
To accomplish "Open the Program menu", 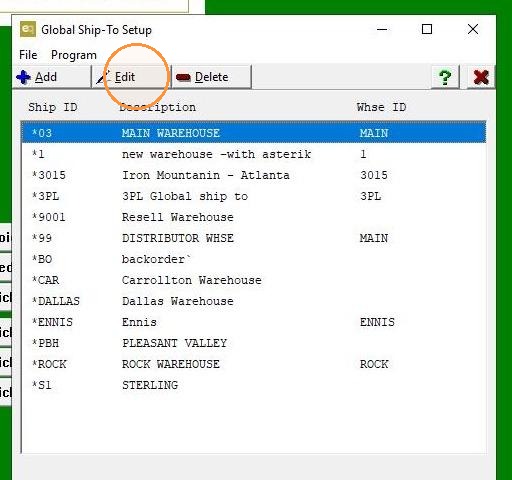I will point(74,55).
